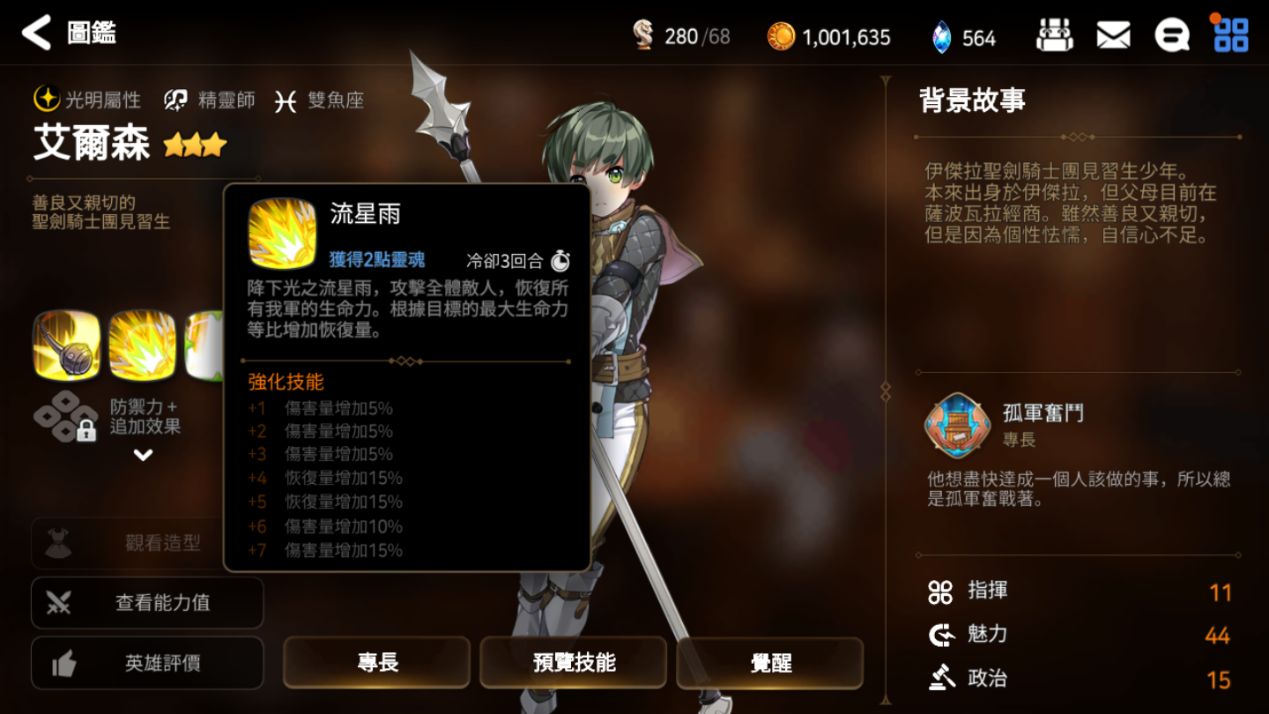
Task: Tap the 雙魚座 zodiac icon
Action: click(286, 100)
